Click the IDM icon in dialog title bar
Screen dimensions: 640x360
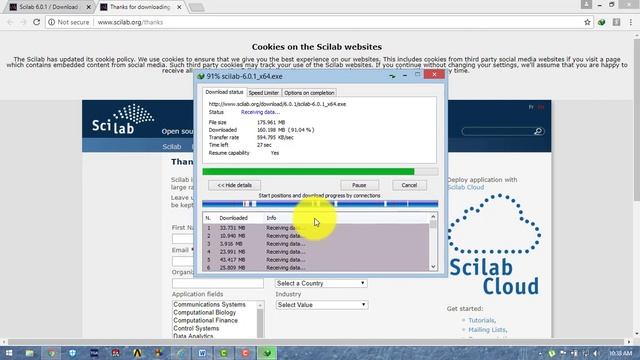pyautogui.click(x=200, y=76)
